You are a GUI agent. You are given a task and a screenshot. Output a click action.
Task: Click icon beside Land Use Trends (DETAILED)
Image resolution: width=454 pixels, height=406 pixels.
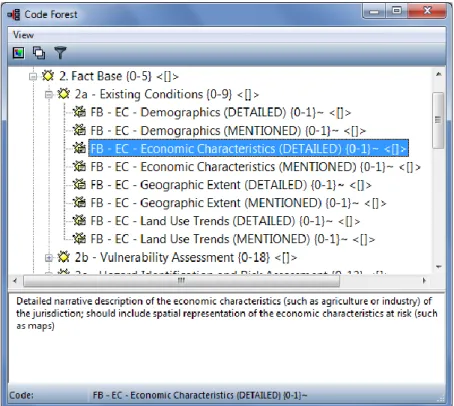point(79,221)
